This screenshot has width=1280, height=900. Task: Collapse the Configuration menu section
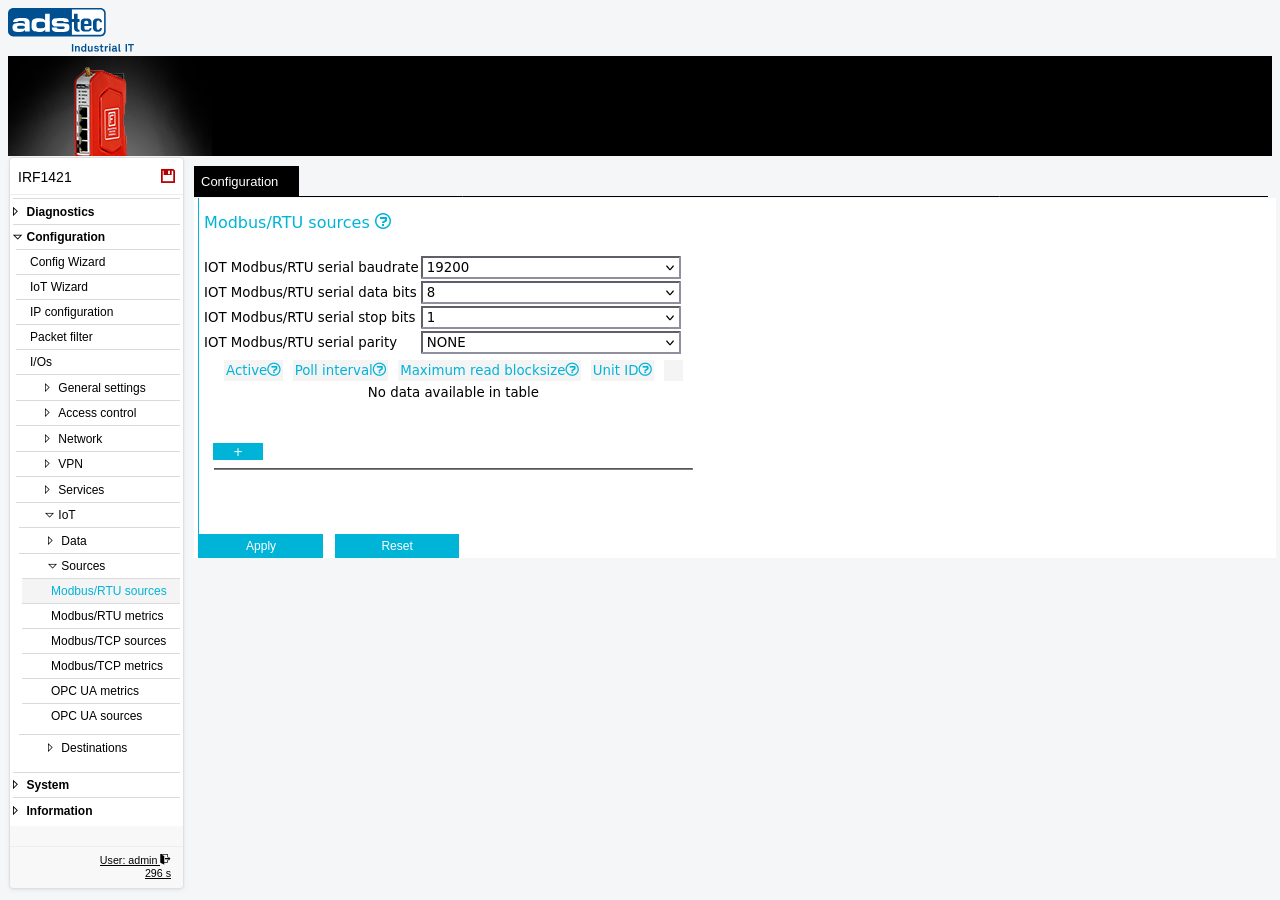[x=17, y=237]
